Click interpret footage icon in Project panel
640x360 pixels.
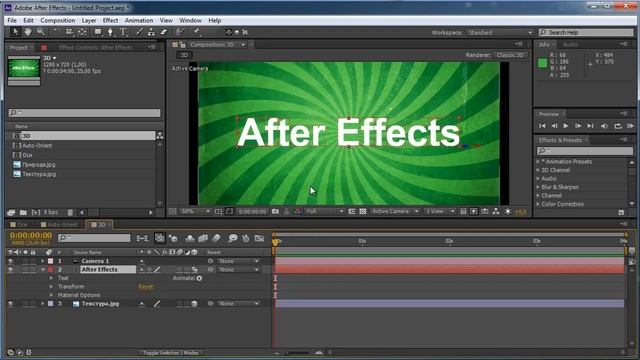(11, 212)
